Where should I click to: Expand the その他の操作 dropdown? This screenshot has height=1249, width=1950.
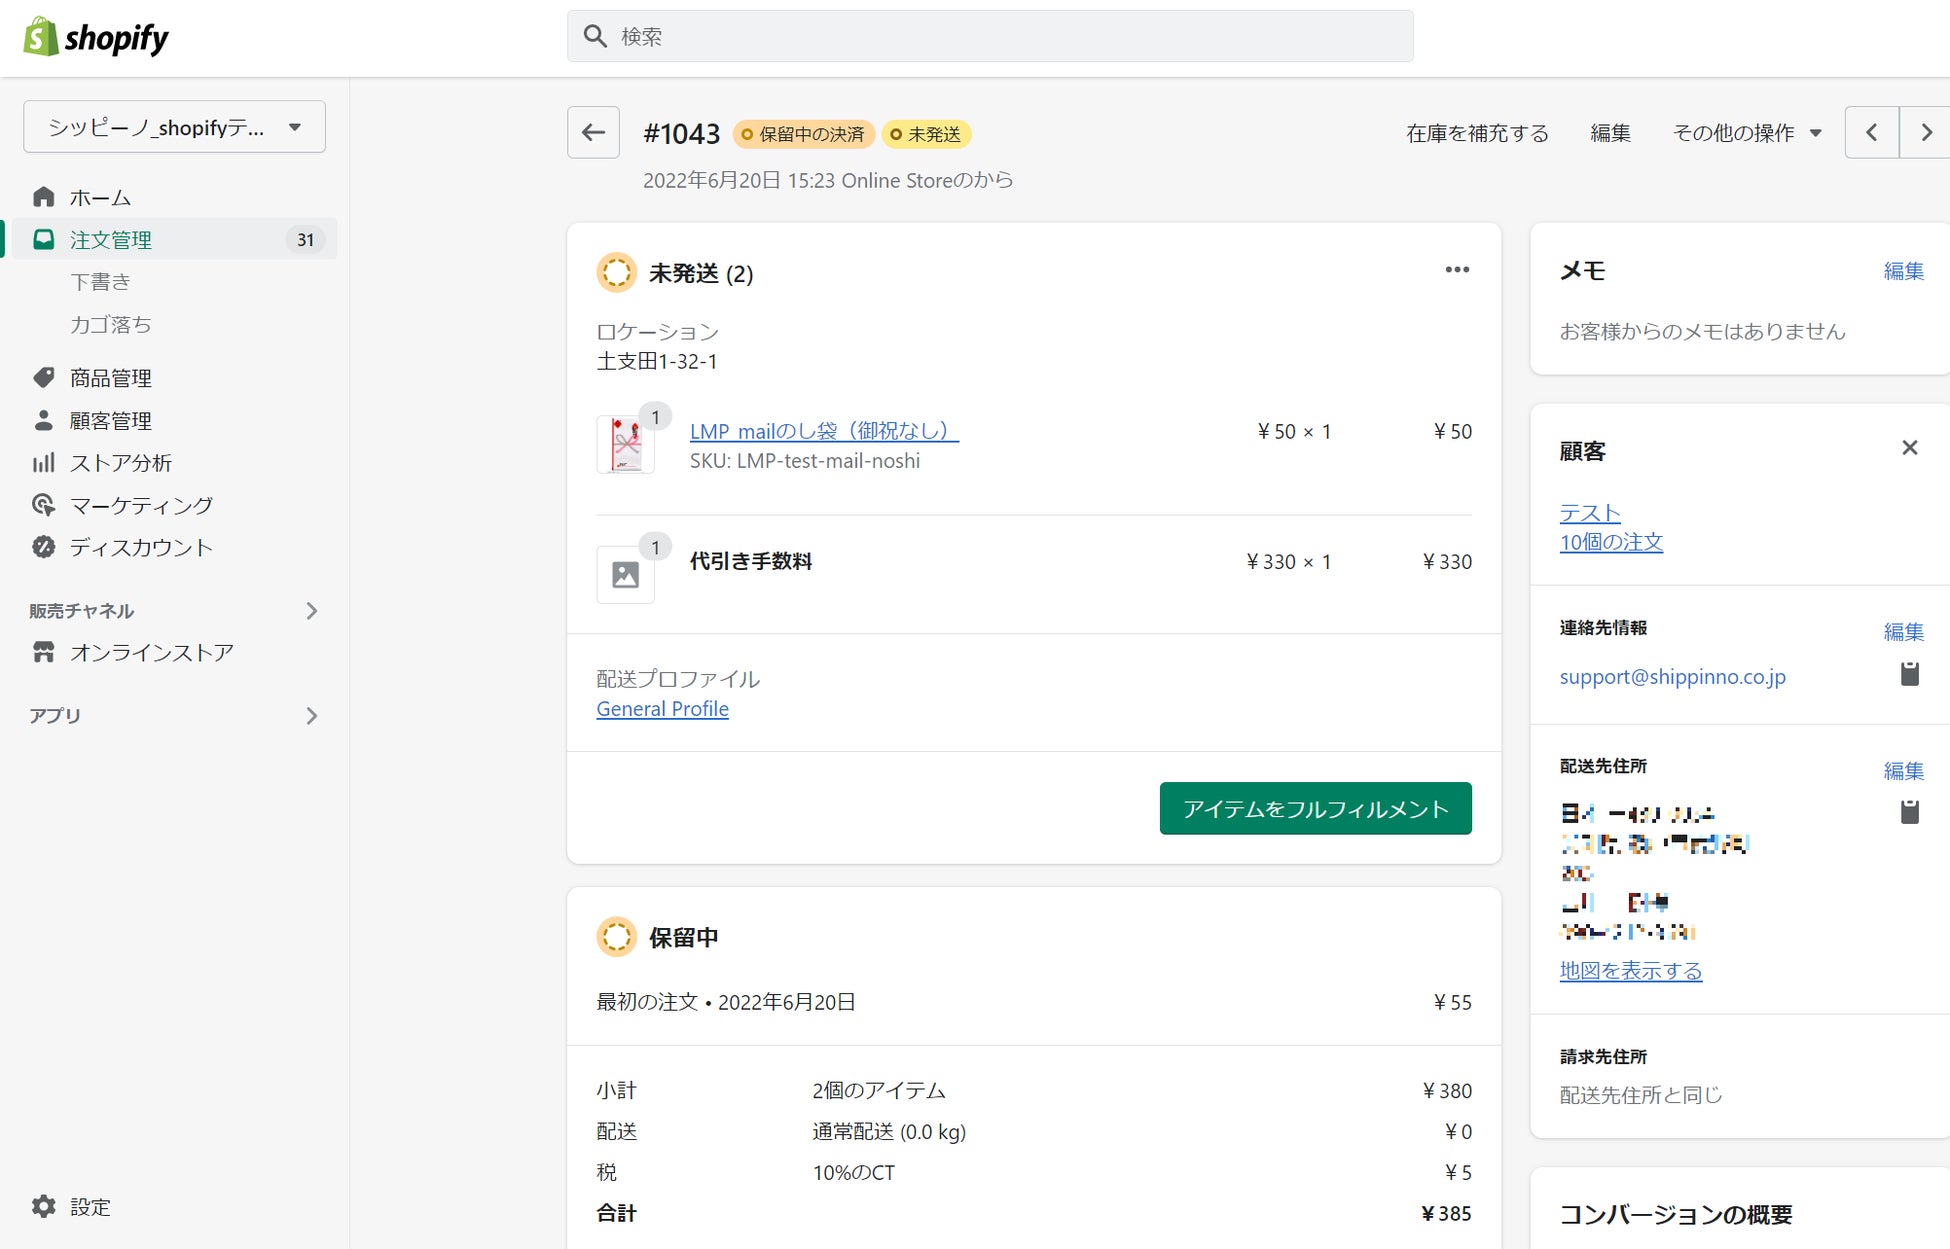coord(1747,133)
